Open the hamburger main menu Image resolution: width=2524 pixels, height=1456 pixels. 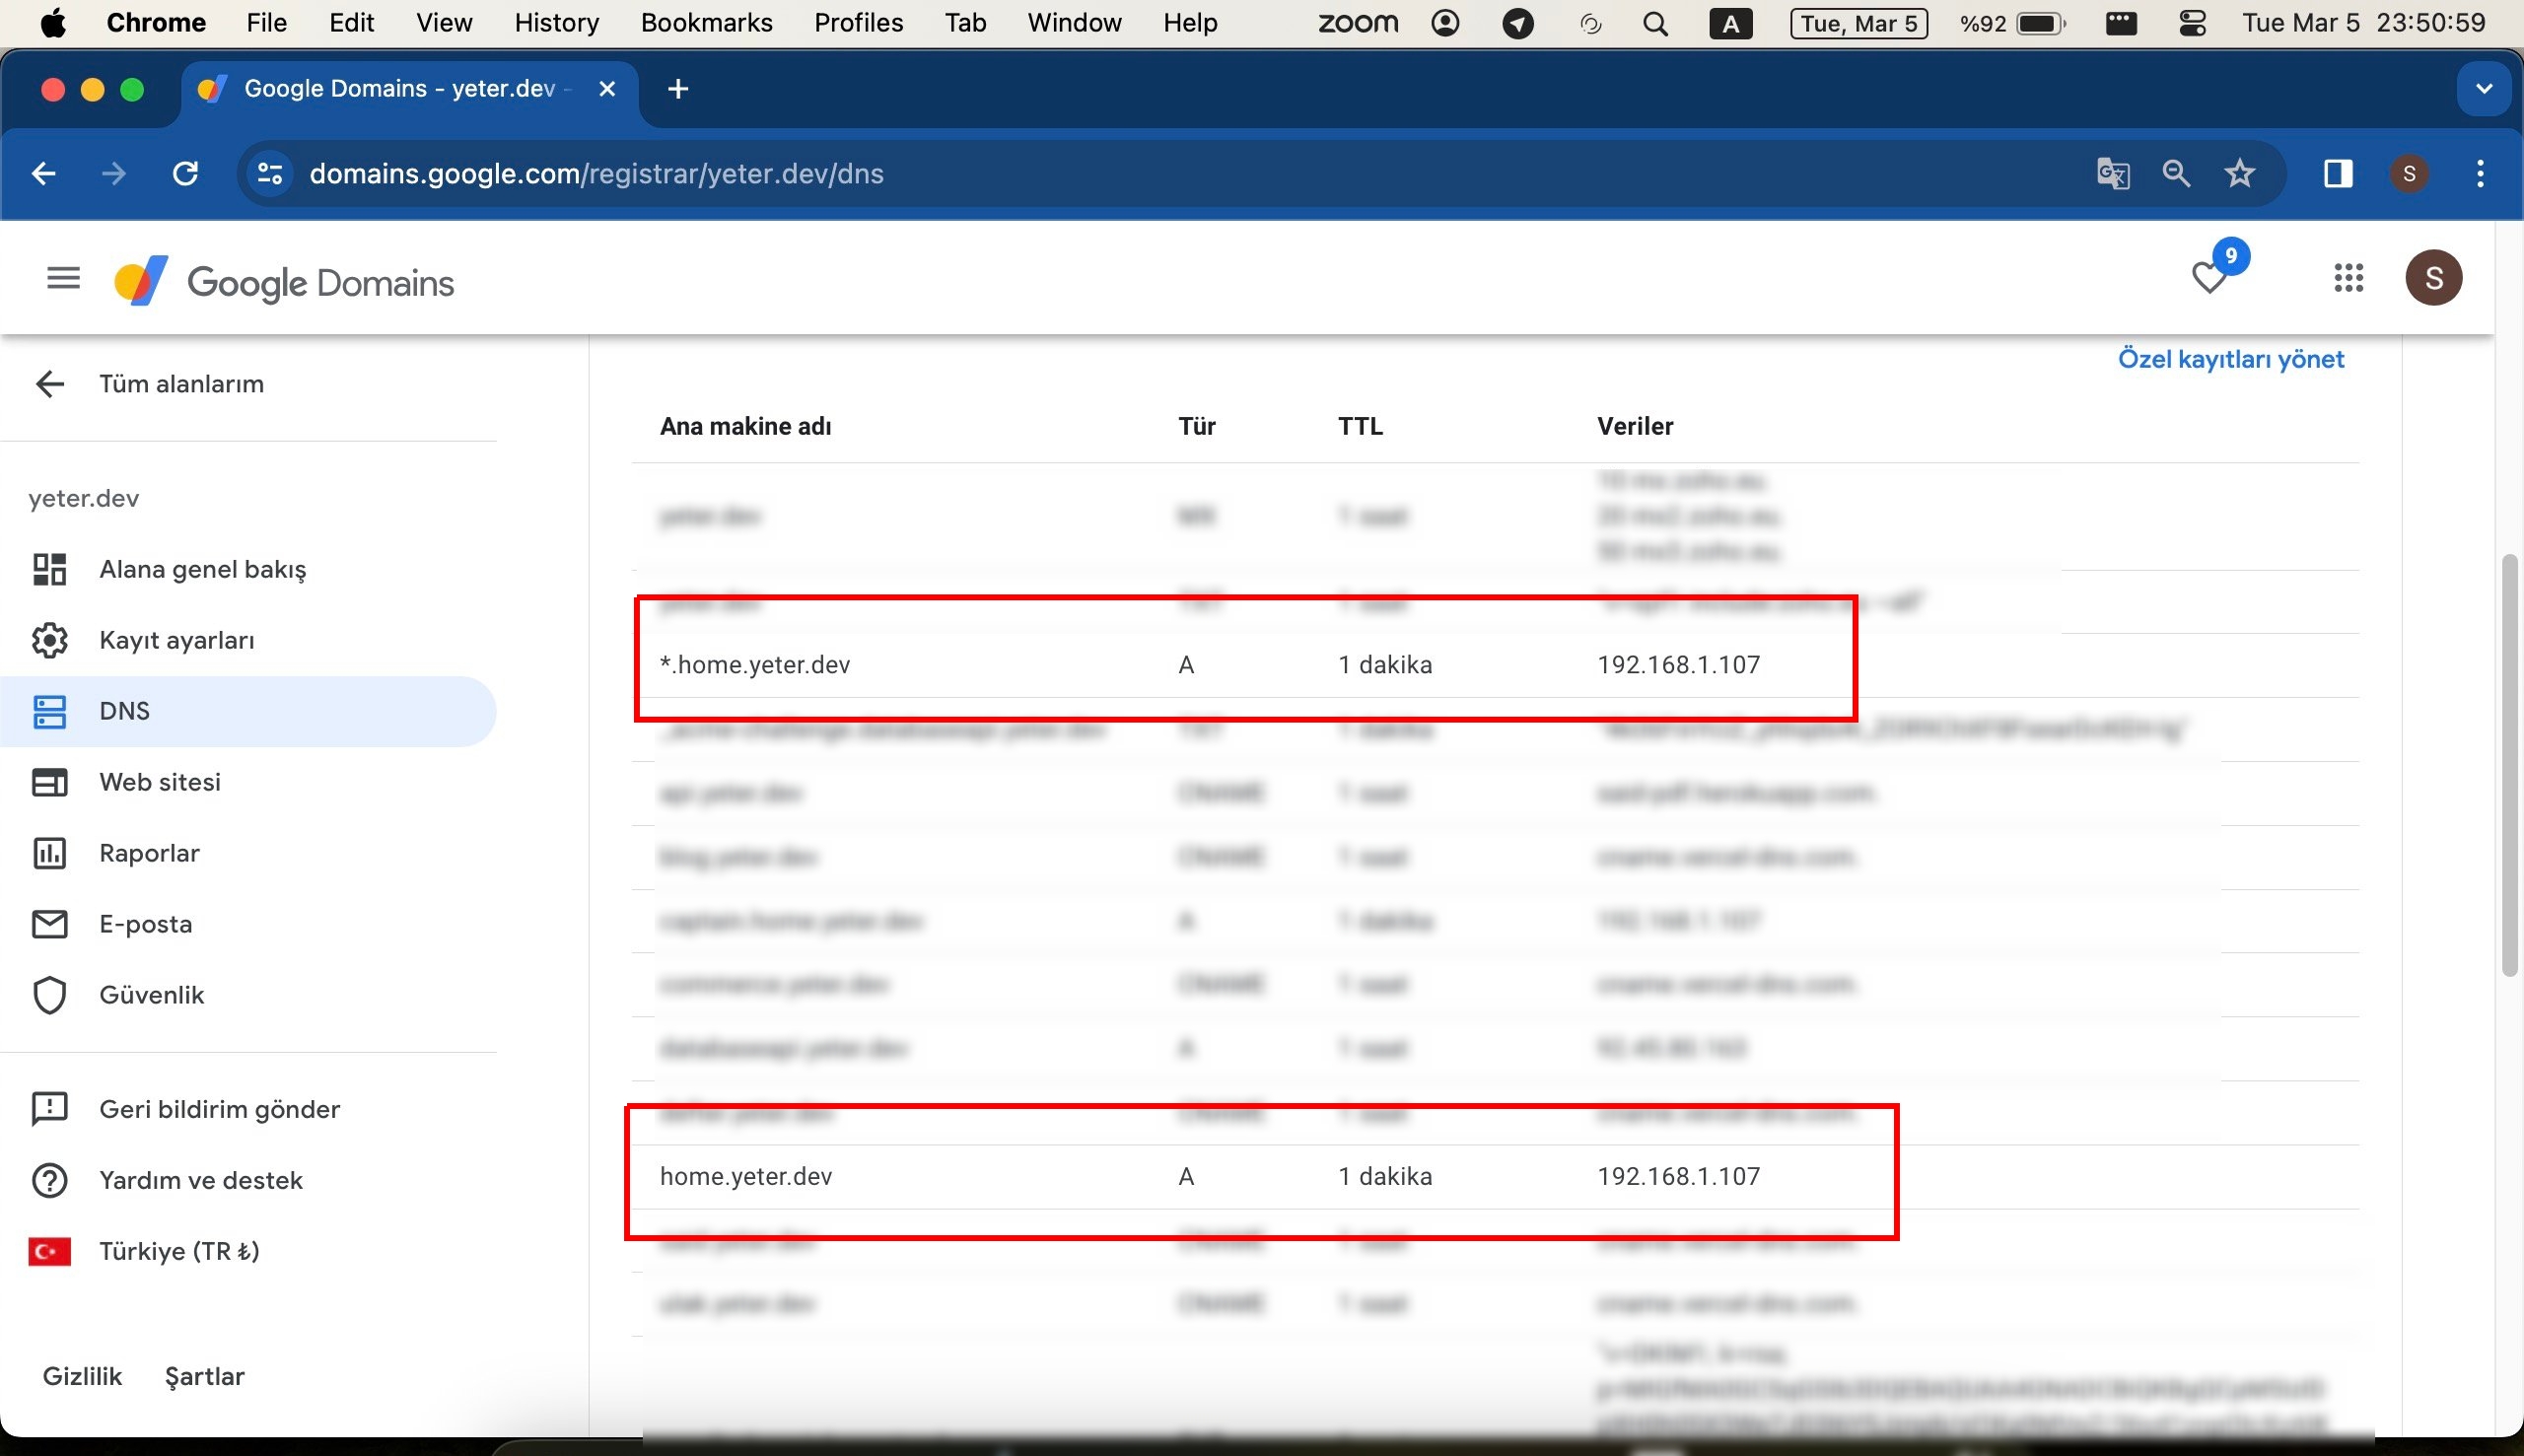63,277
